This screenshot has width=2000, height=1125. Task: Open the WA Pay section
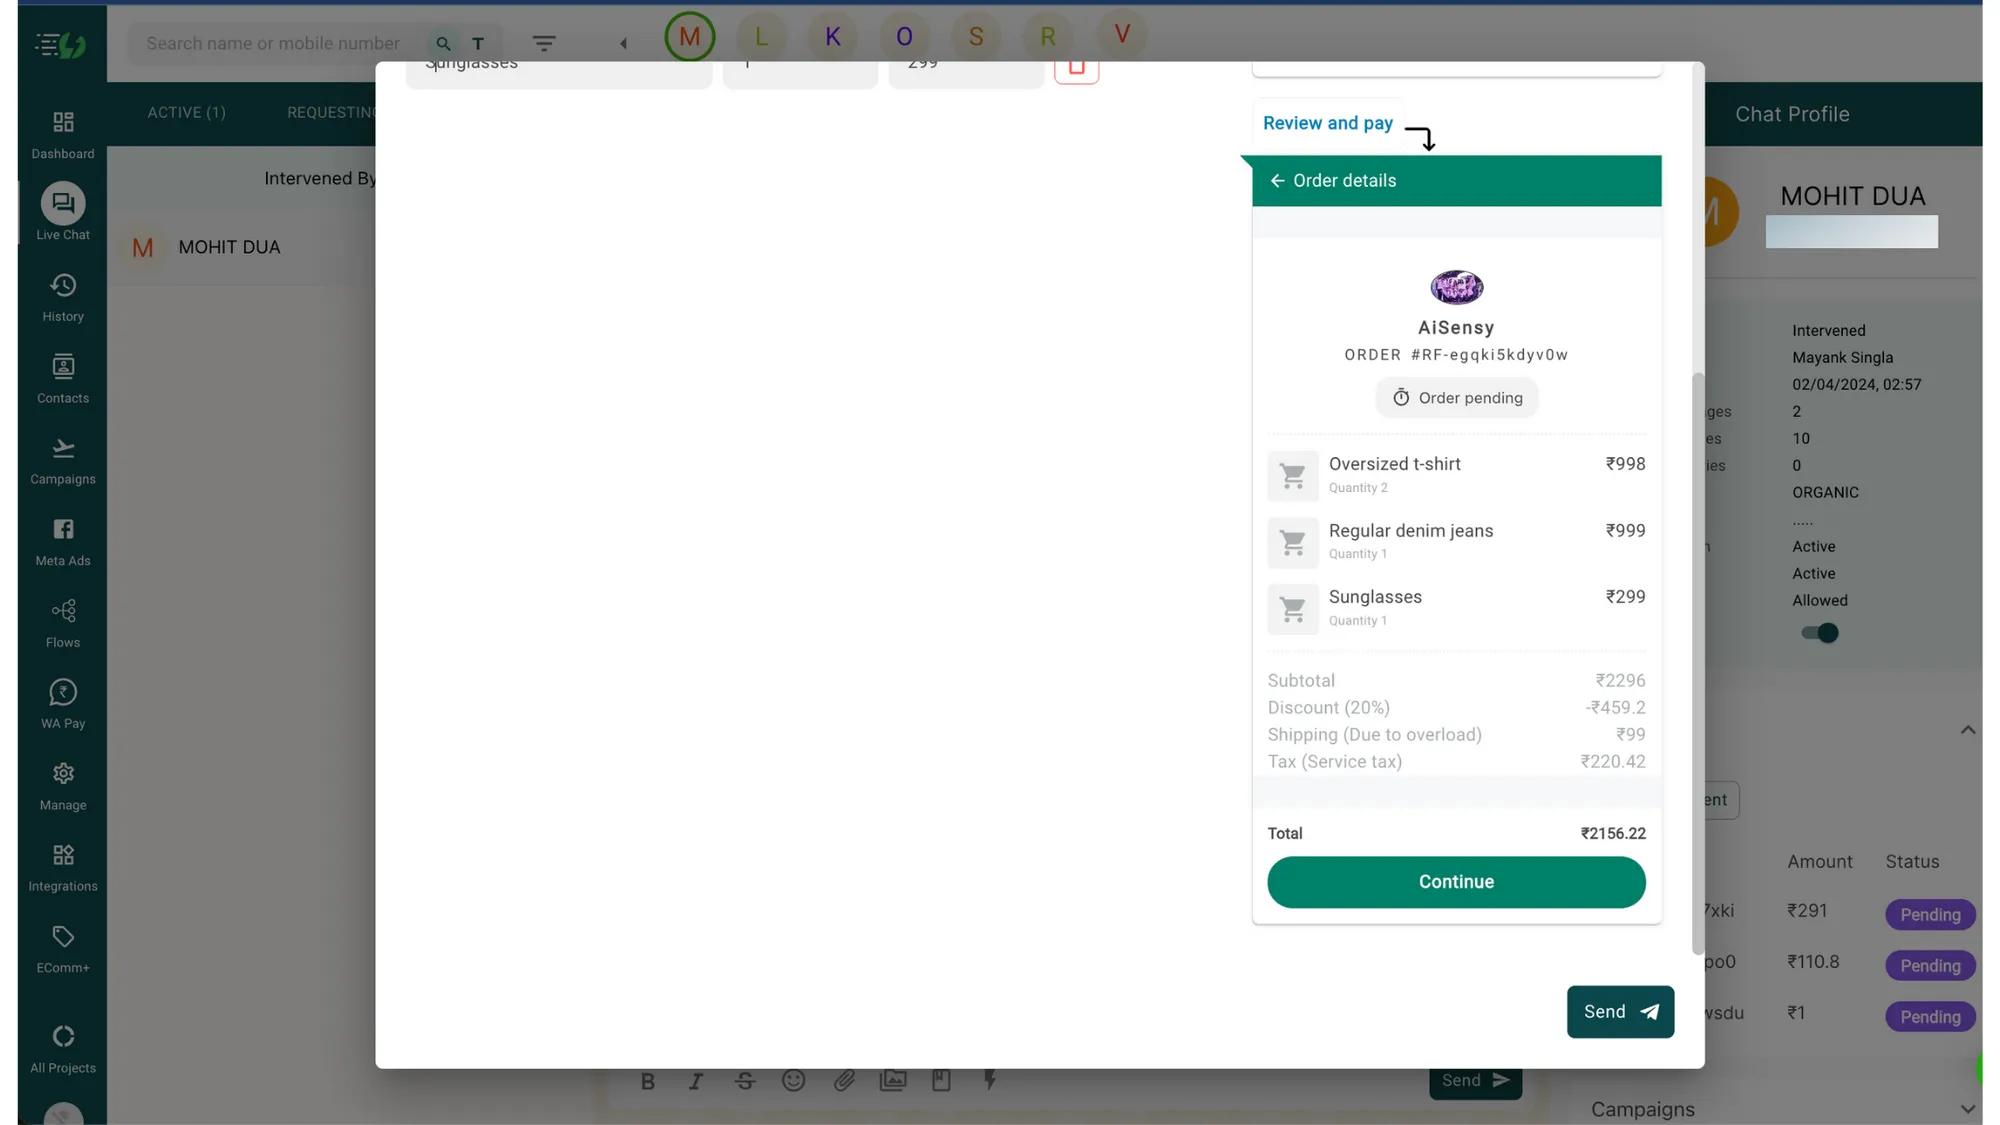click(x=62, y=701)
